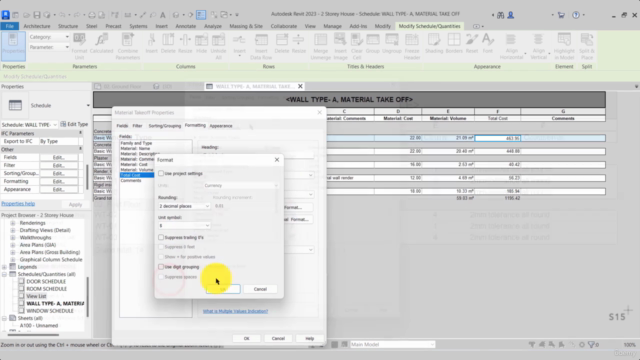This screenshot has width=640, height=360.
Task: Click the Edit Type button
Action: tap(74, 124)
